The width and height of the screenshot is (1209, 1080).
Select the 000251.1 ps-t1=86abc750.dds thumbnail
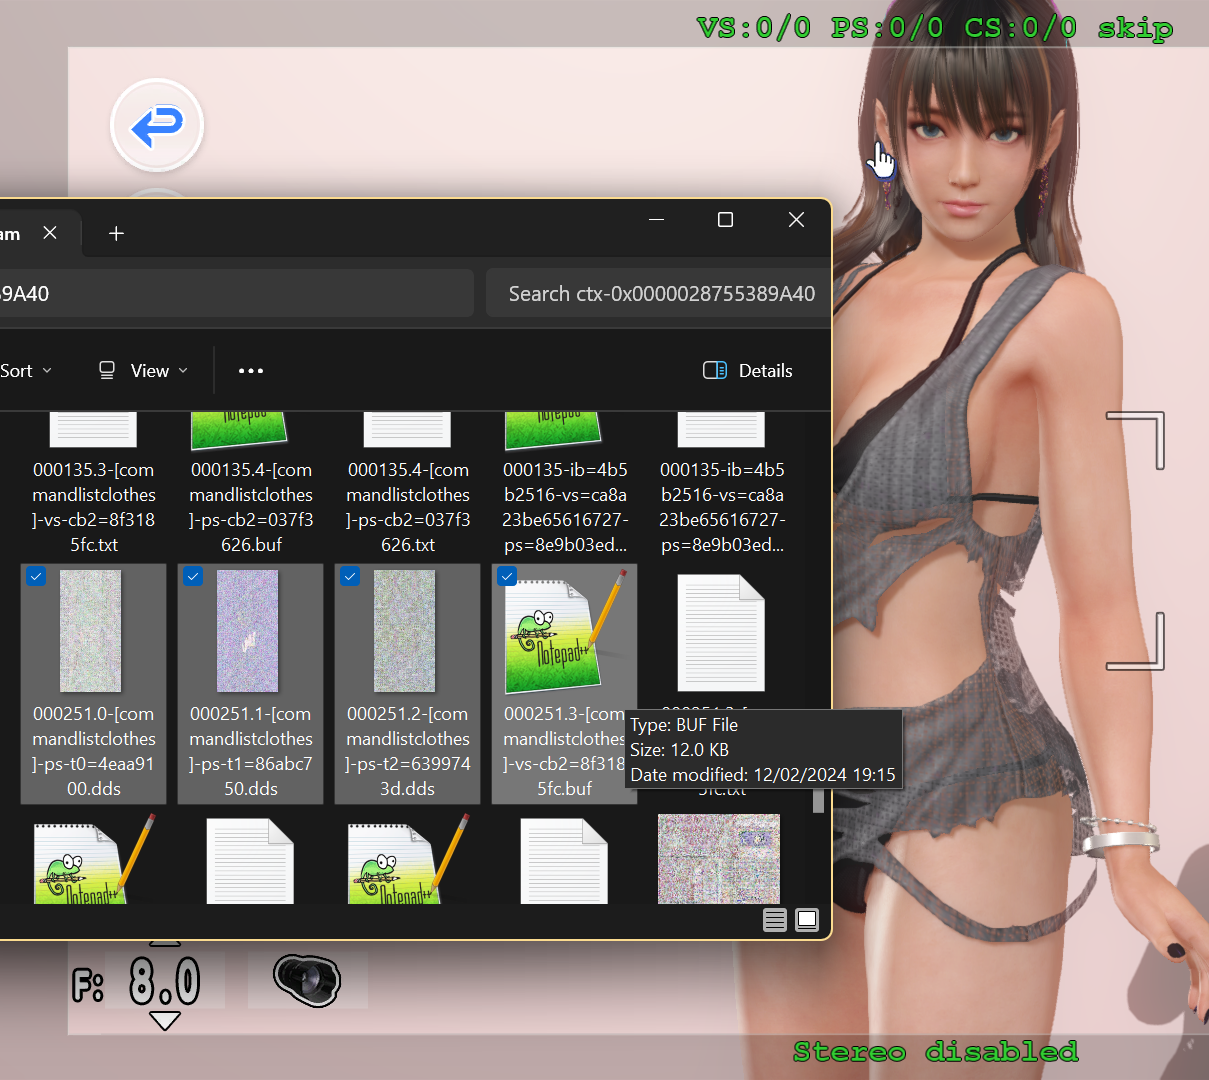(x=248, y=631)
